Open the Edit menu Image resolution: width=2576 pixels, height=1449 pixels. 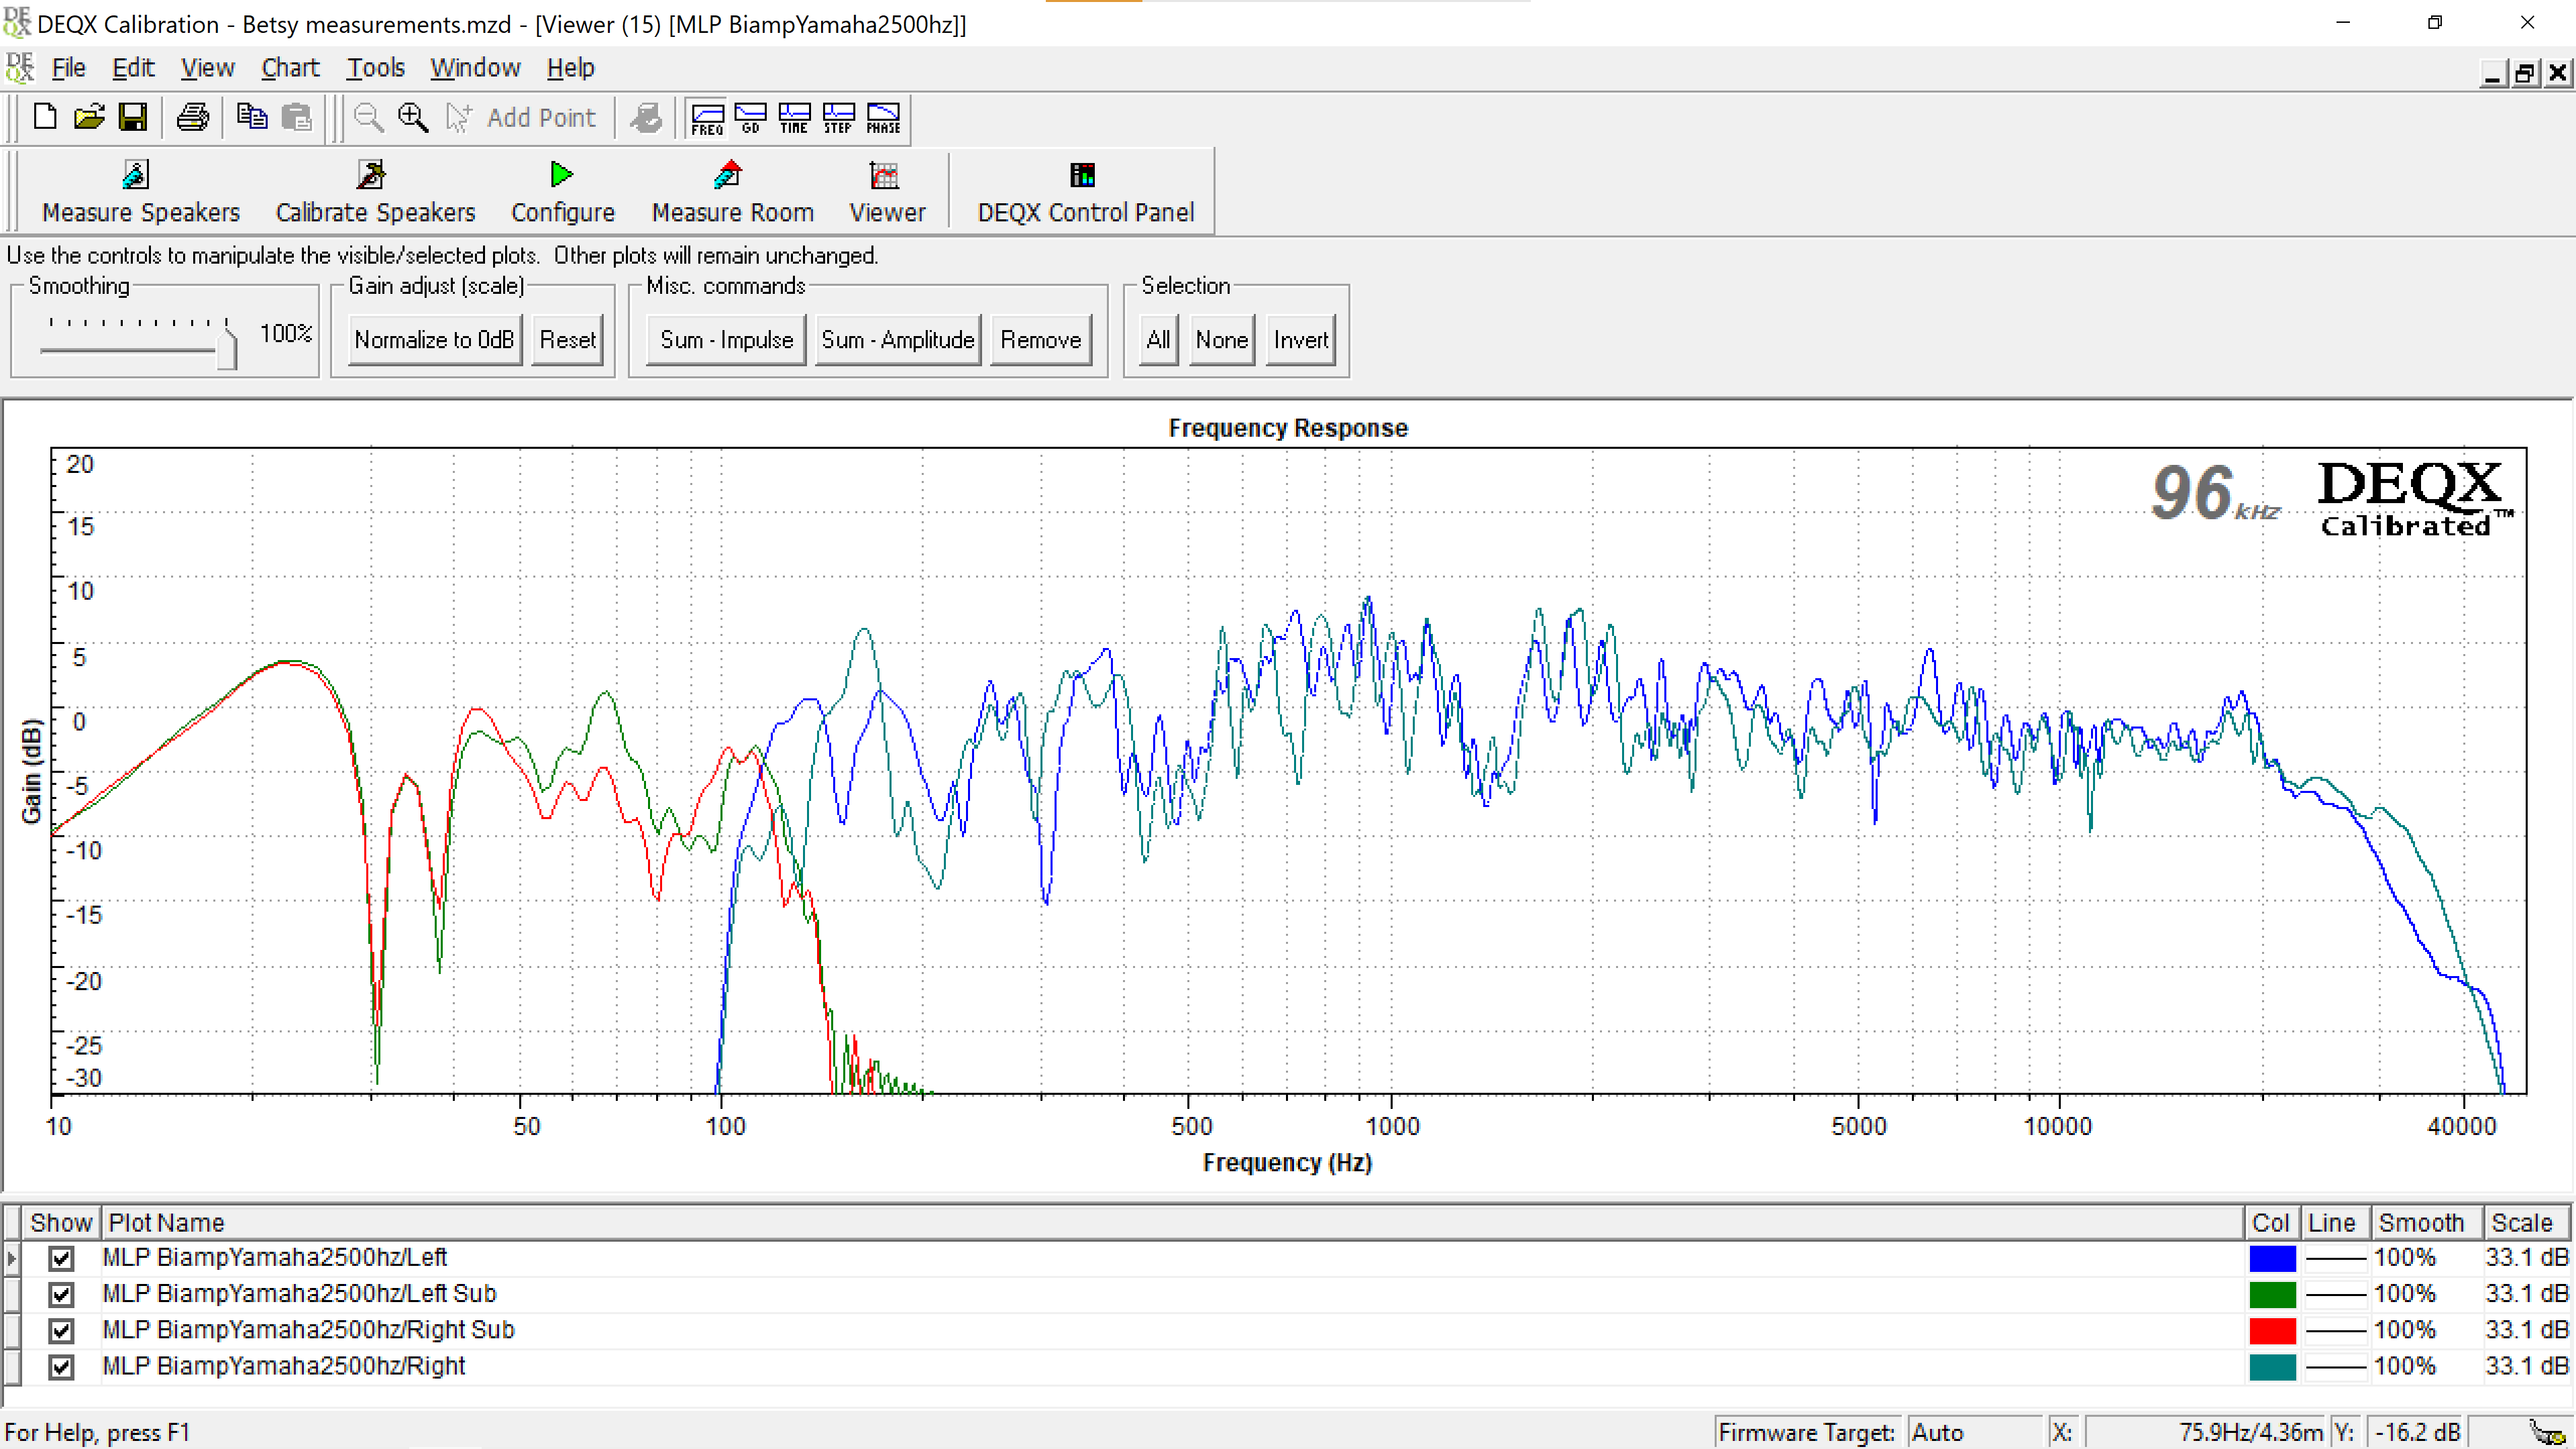click(133, 68)
